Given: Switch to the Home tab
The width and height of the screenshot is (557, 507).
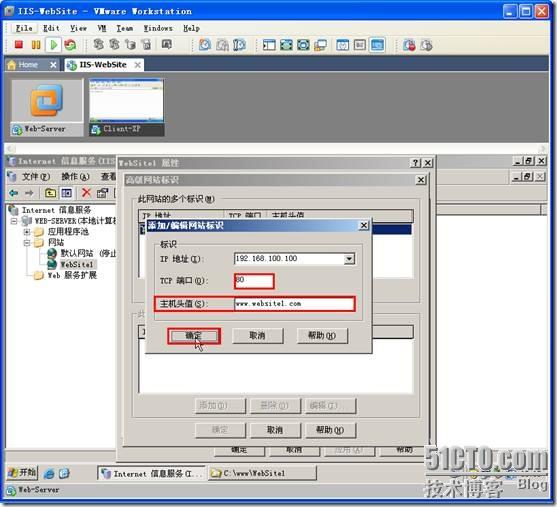Looking at the screenshot, I should click(28, 65).
